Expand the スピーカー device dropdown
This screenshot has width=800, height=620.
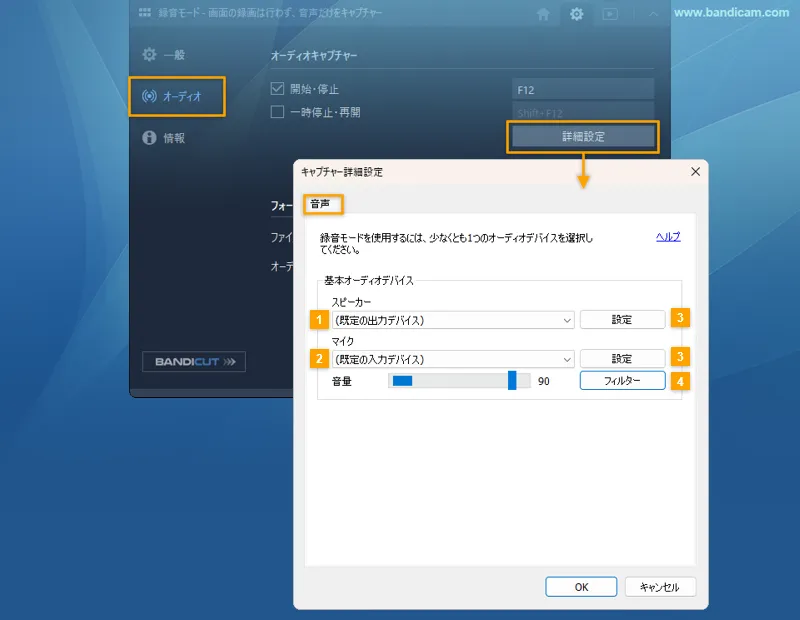click(453, 320)
